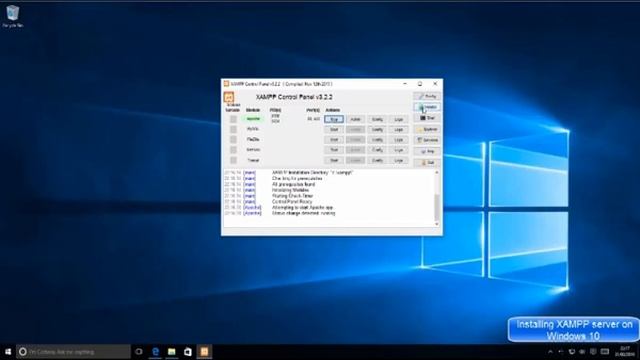This screenshot has width=640, height=360.
Task: Click the Apache port numbers text
Action: point(313,119)
